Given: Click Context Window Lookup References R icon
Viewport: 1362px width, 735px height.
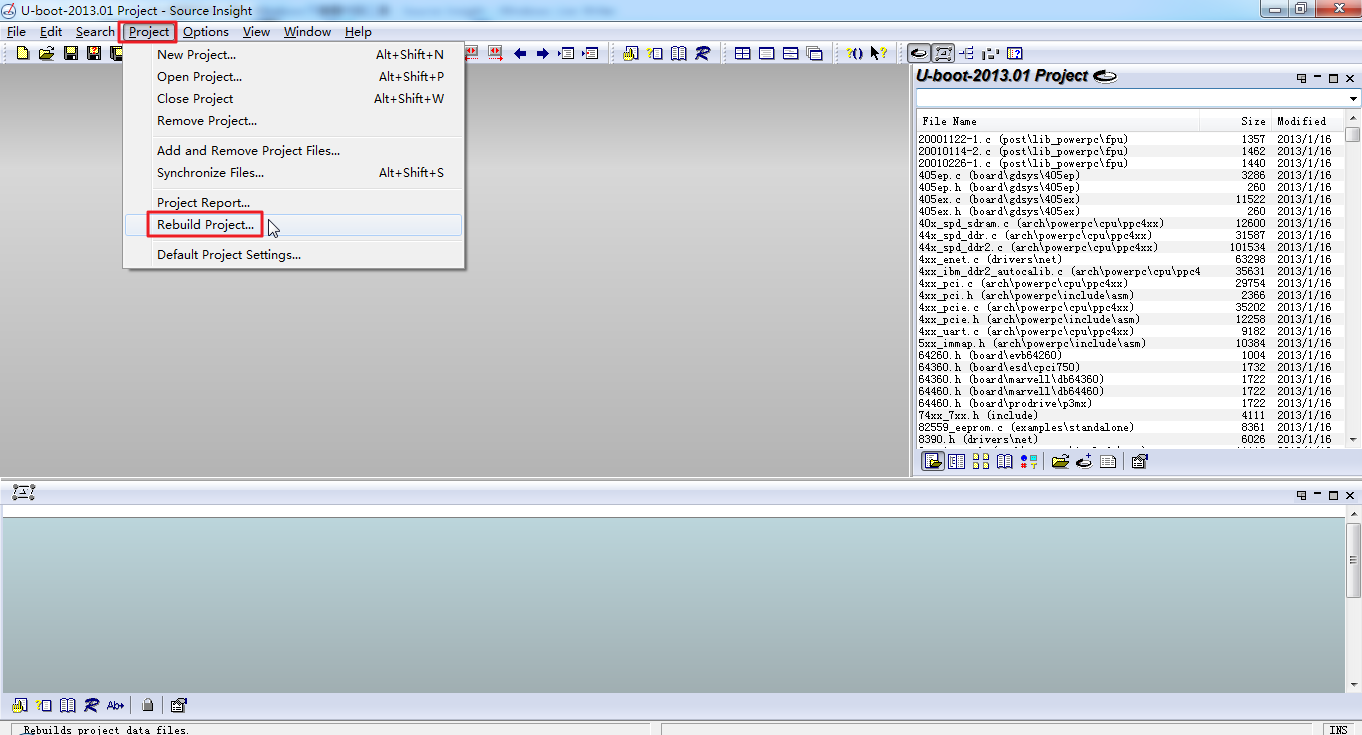Looking at the screenshot, I should 92,705.
